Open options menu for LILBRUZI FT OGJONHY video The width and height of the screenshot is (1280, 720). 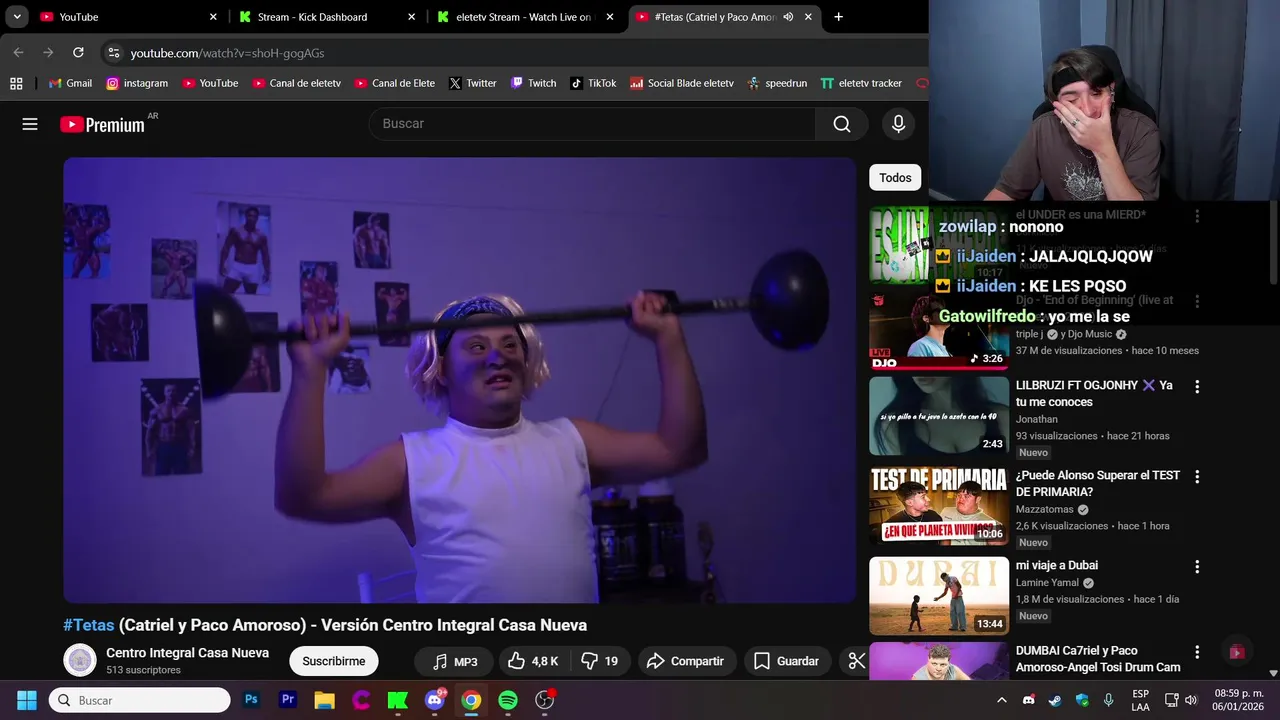click(x=1197, y=386)
